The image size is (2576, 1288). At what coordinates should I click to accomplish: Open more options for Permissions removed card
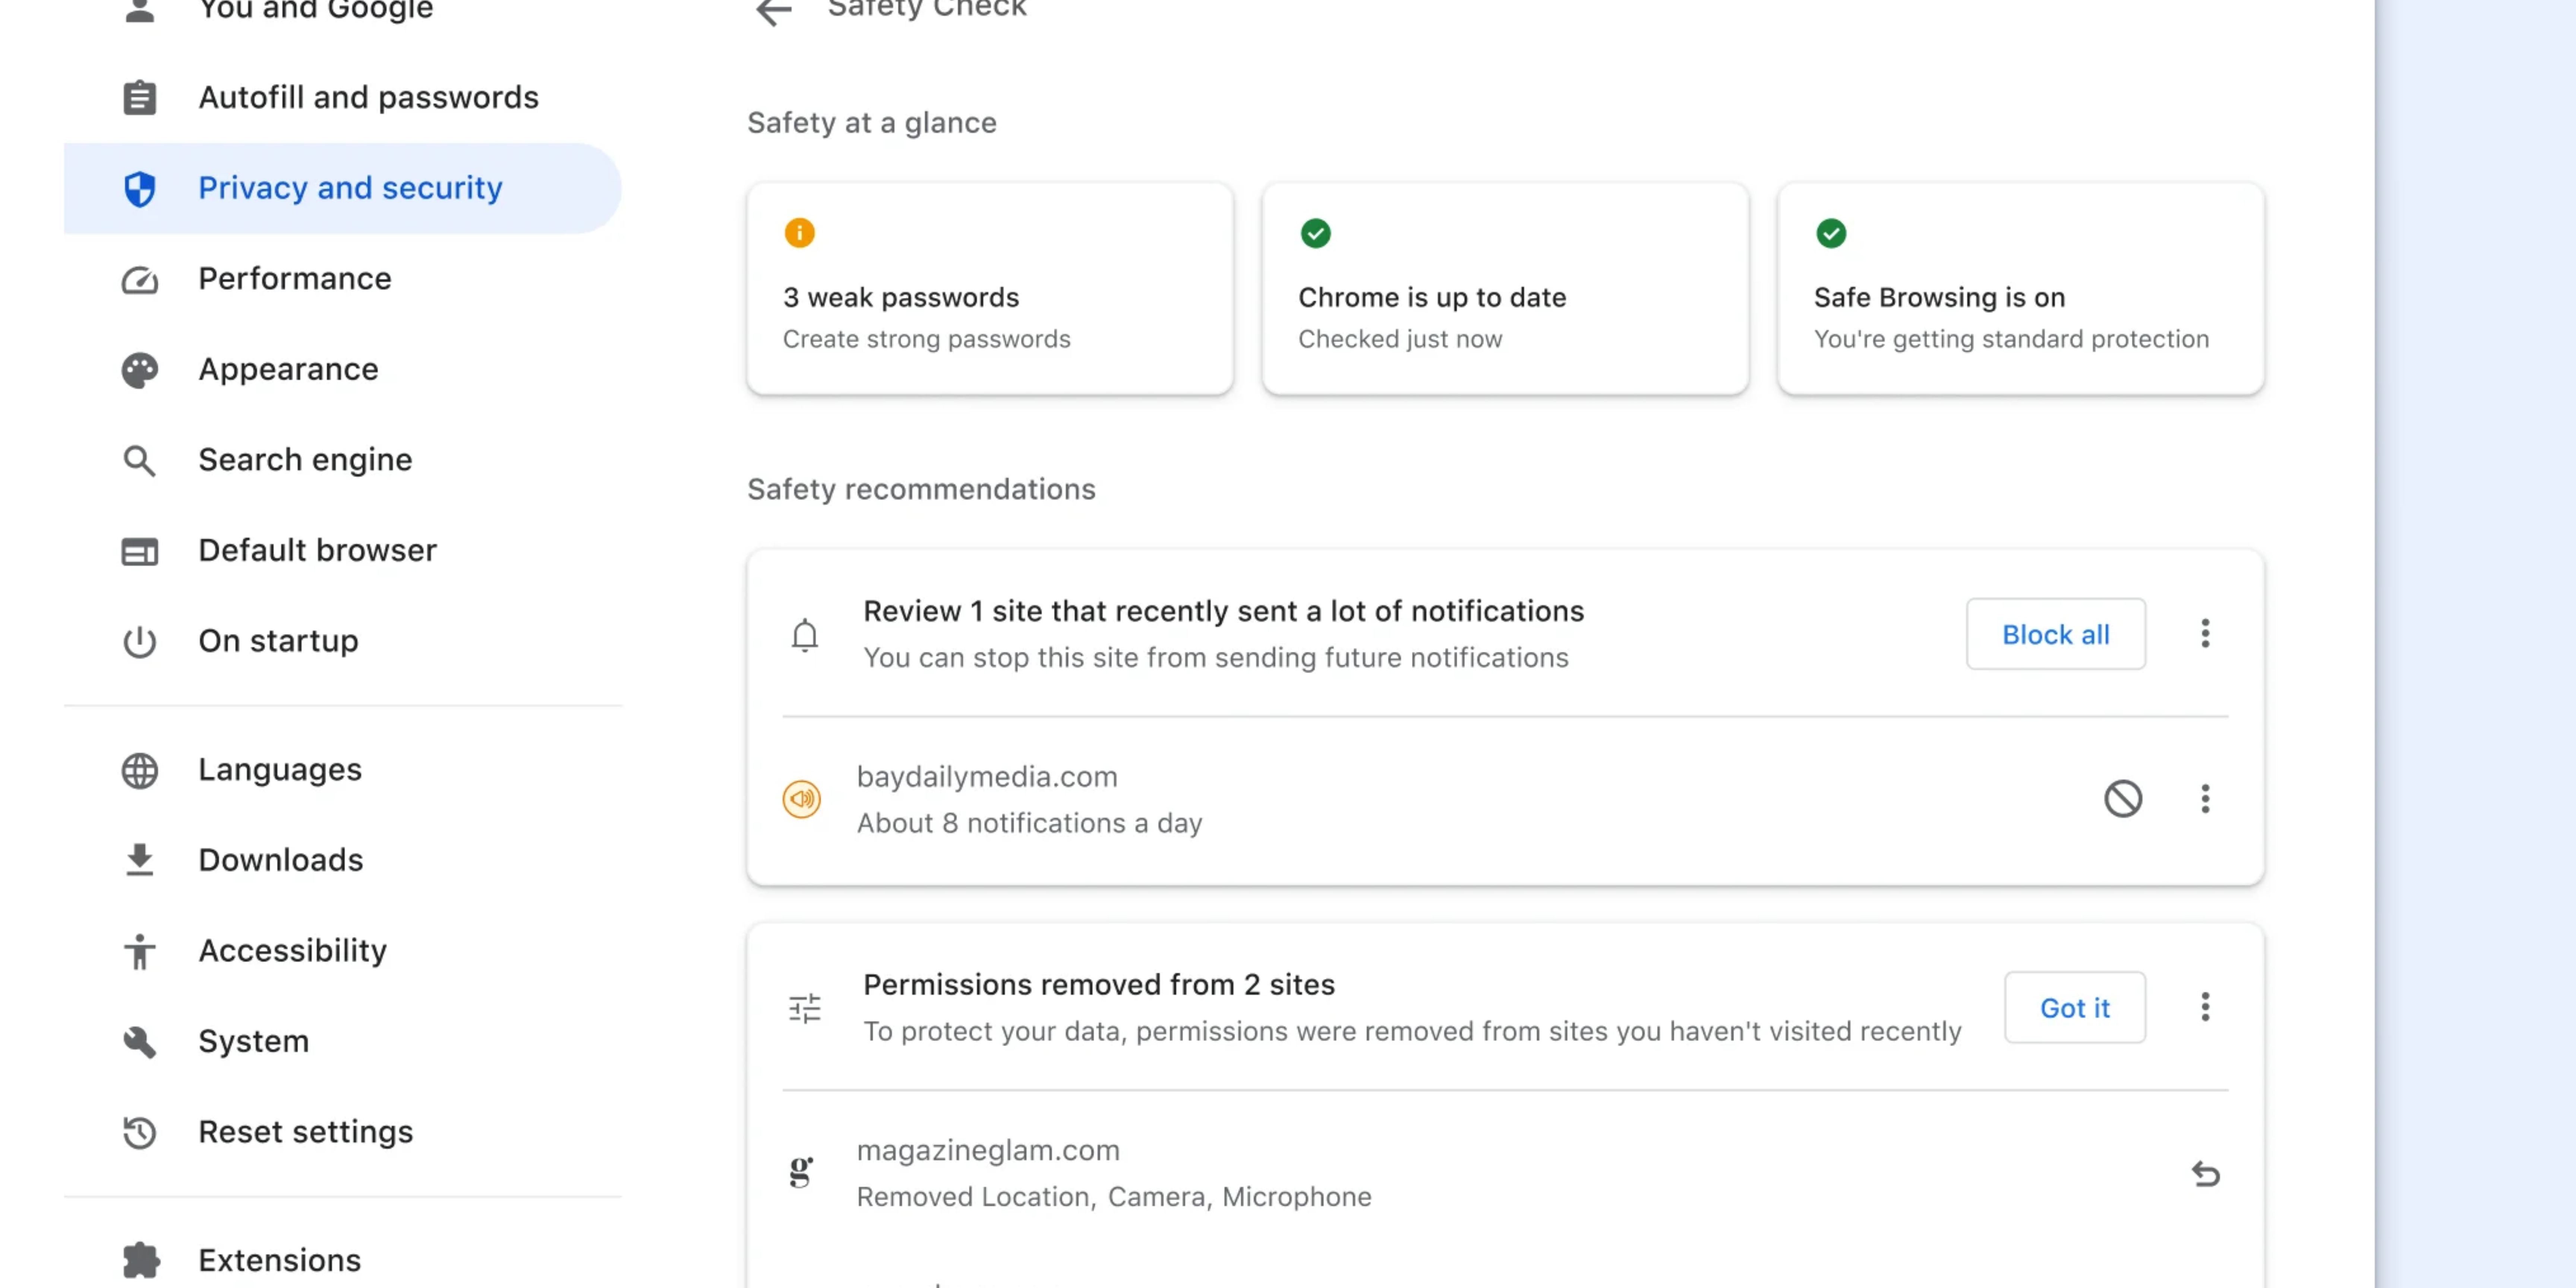(x=2204, y=1007)
